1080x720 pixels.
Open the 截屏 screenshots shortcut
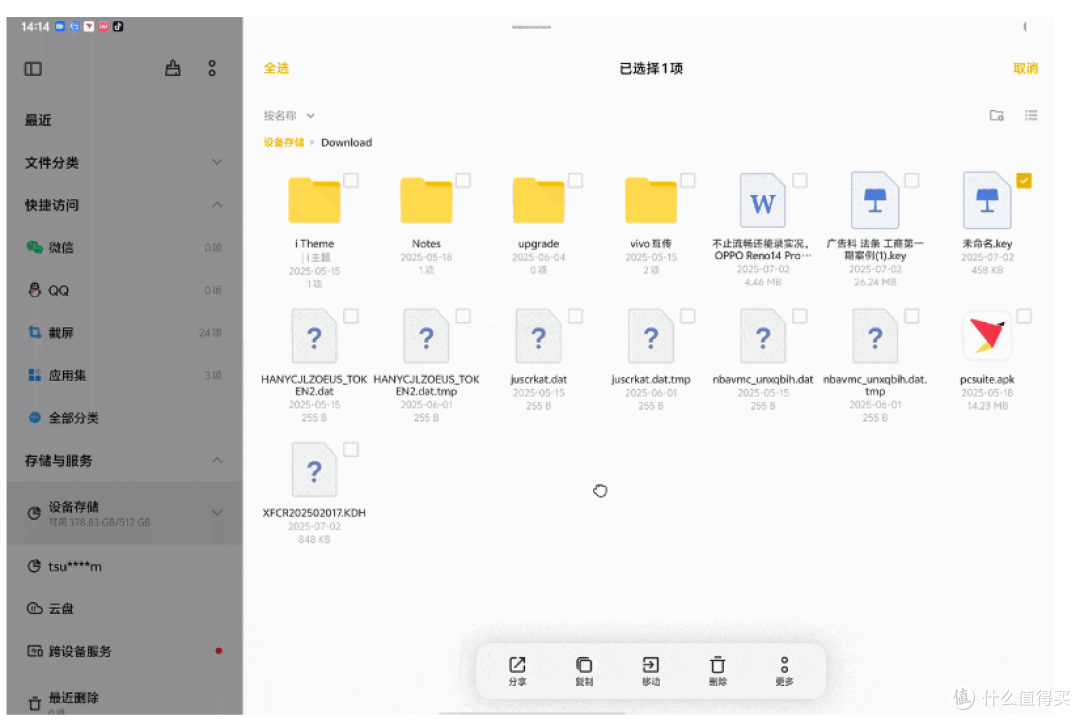[124, 333]
